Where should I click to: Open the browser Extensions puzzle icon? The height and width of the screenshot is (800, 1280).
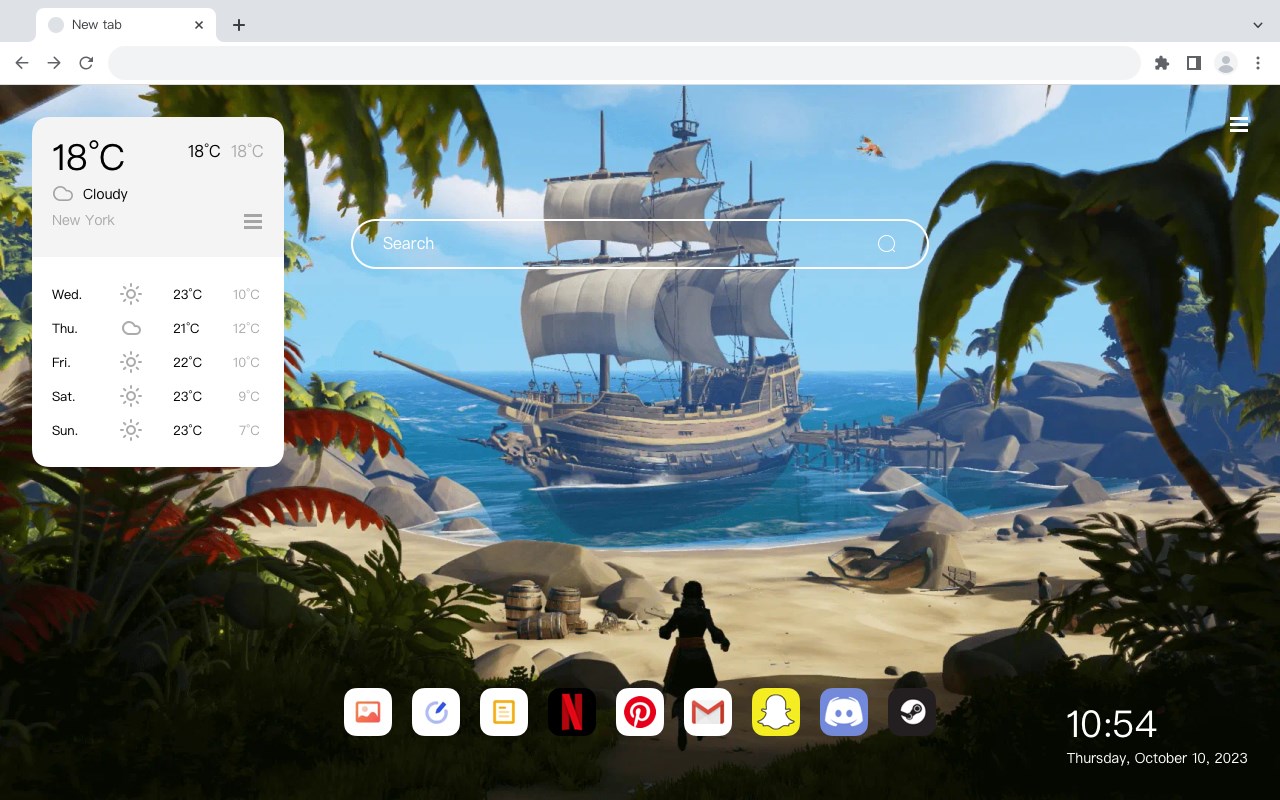point(1161,63)
